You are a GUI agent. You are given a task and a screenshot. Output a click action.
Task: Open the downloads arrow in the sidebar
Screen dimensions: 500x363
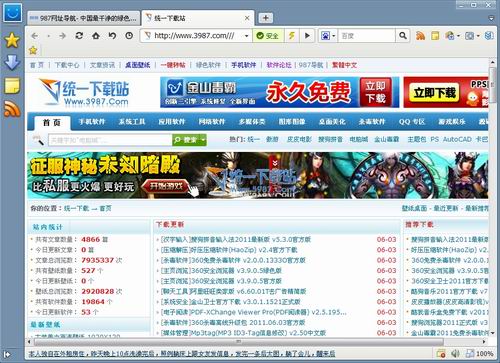pyautogui.click(x=12, y=62)
